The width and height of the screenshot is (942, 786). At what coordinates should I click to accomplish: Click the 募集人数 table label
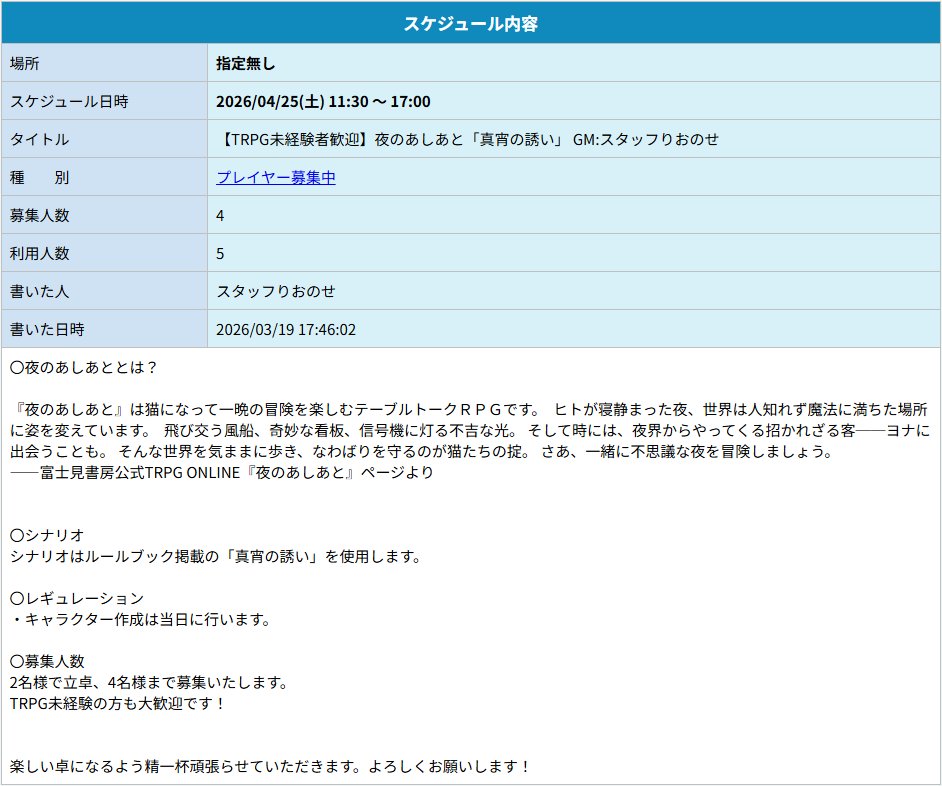[40, 216]
